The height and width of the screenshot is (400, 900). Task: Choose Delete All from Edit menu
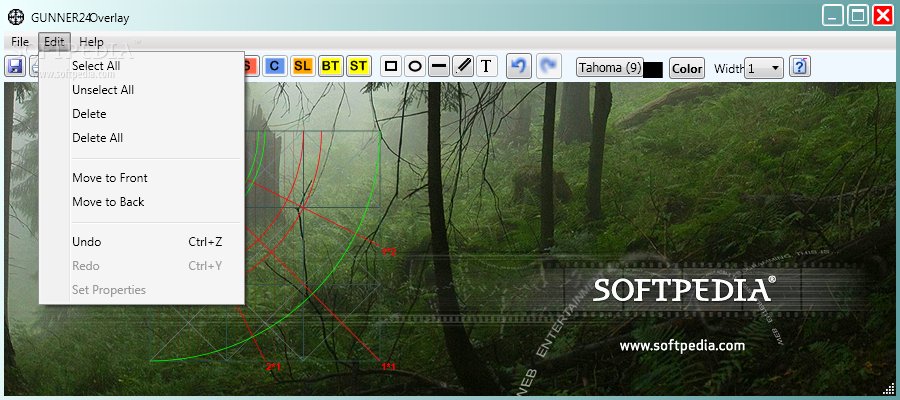tap(142, 138)
